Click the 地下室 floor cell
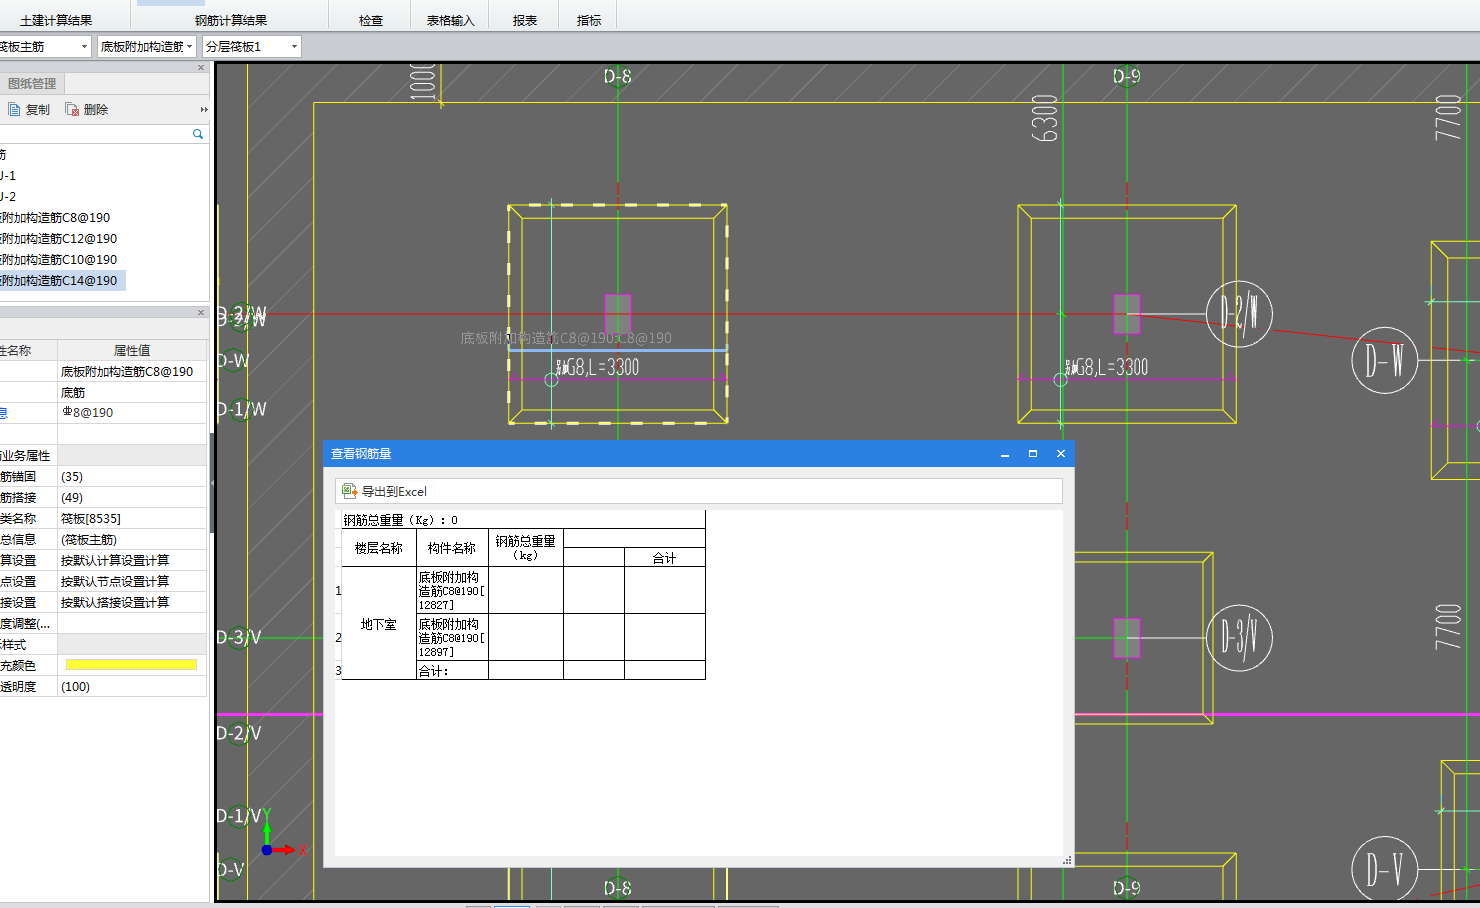This screenshot has width=1480, height=908. [x=379, y=624]
